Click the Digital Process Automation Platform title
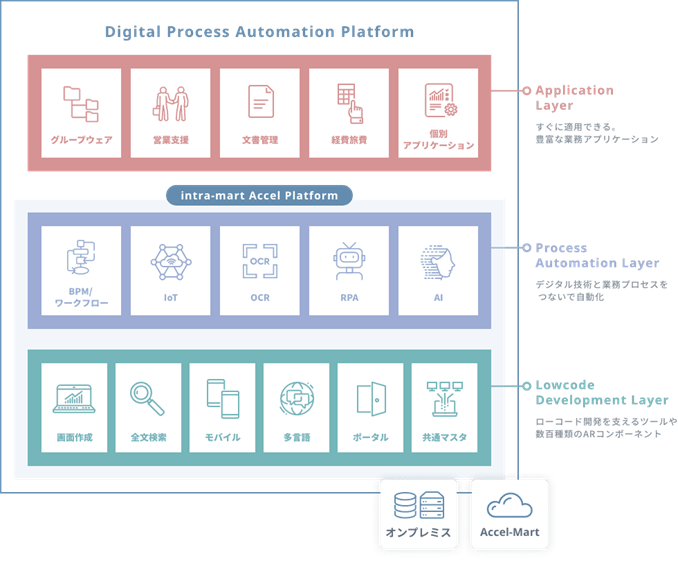 click(x=259, y=32)
